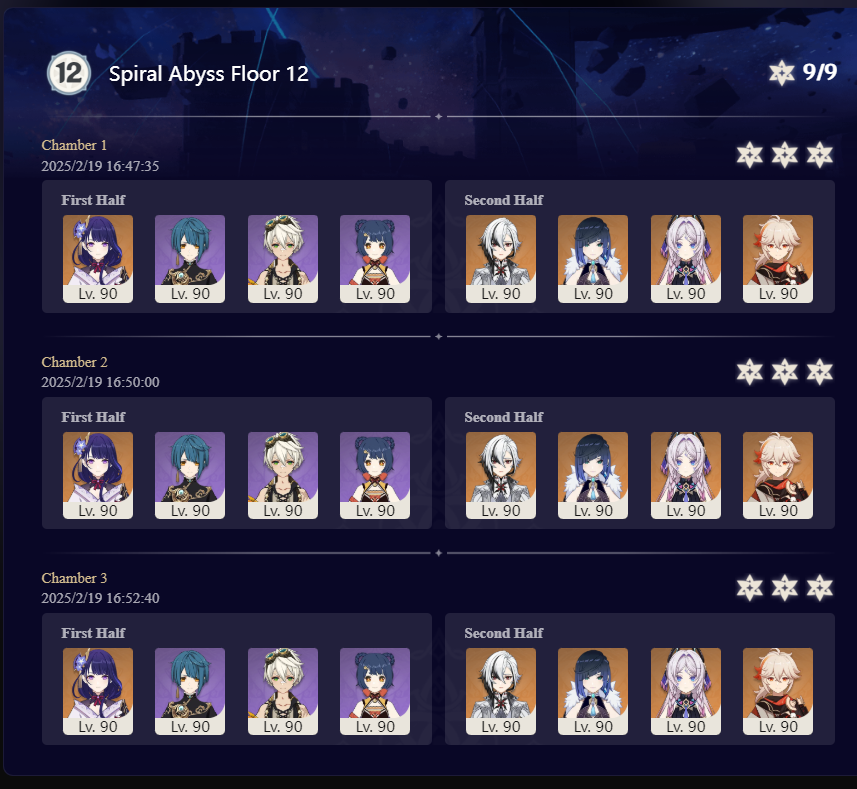The width and height of the screenshot is (857, 789).
Task: Click the middle star icon of Chamber 3
Action: (784, 588)
